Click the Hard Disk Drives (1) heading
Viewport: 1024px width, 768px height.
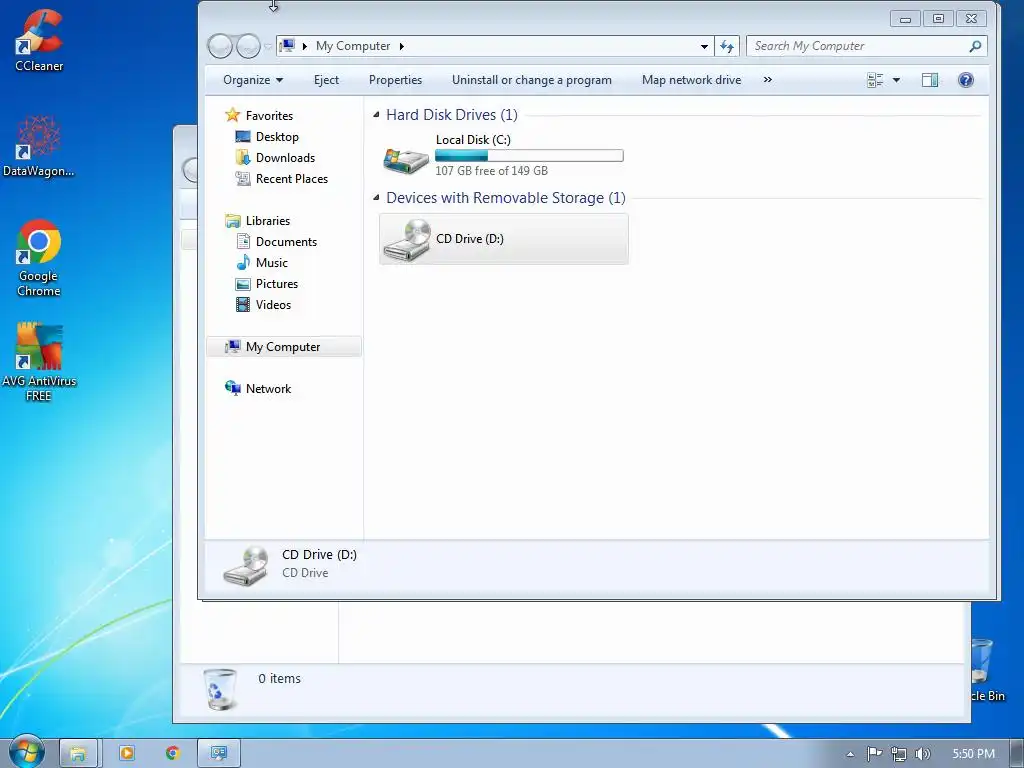point(451,115)
